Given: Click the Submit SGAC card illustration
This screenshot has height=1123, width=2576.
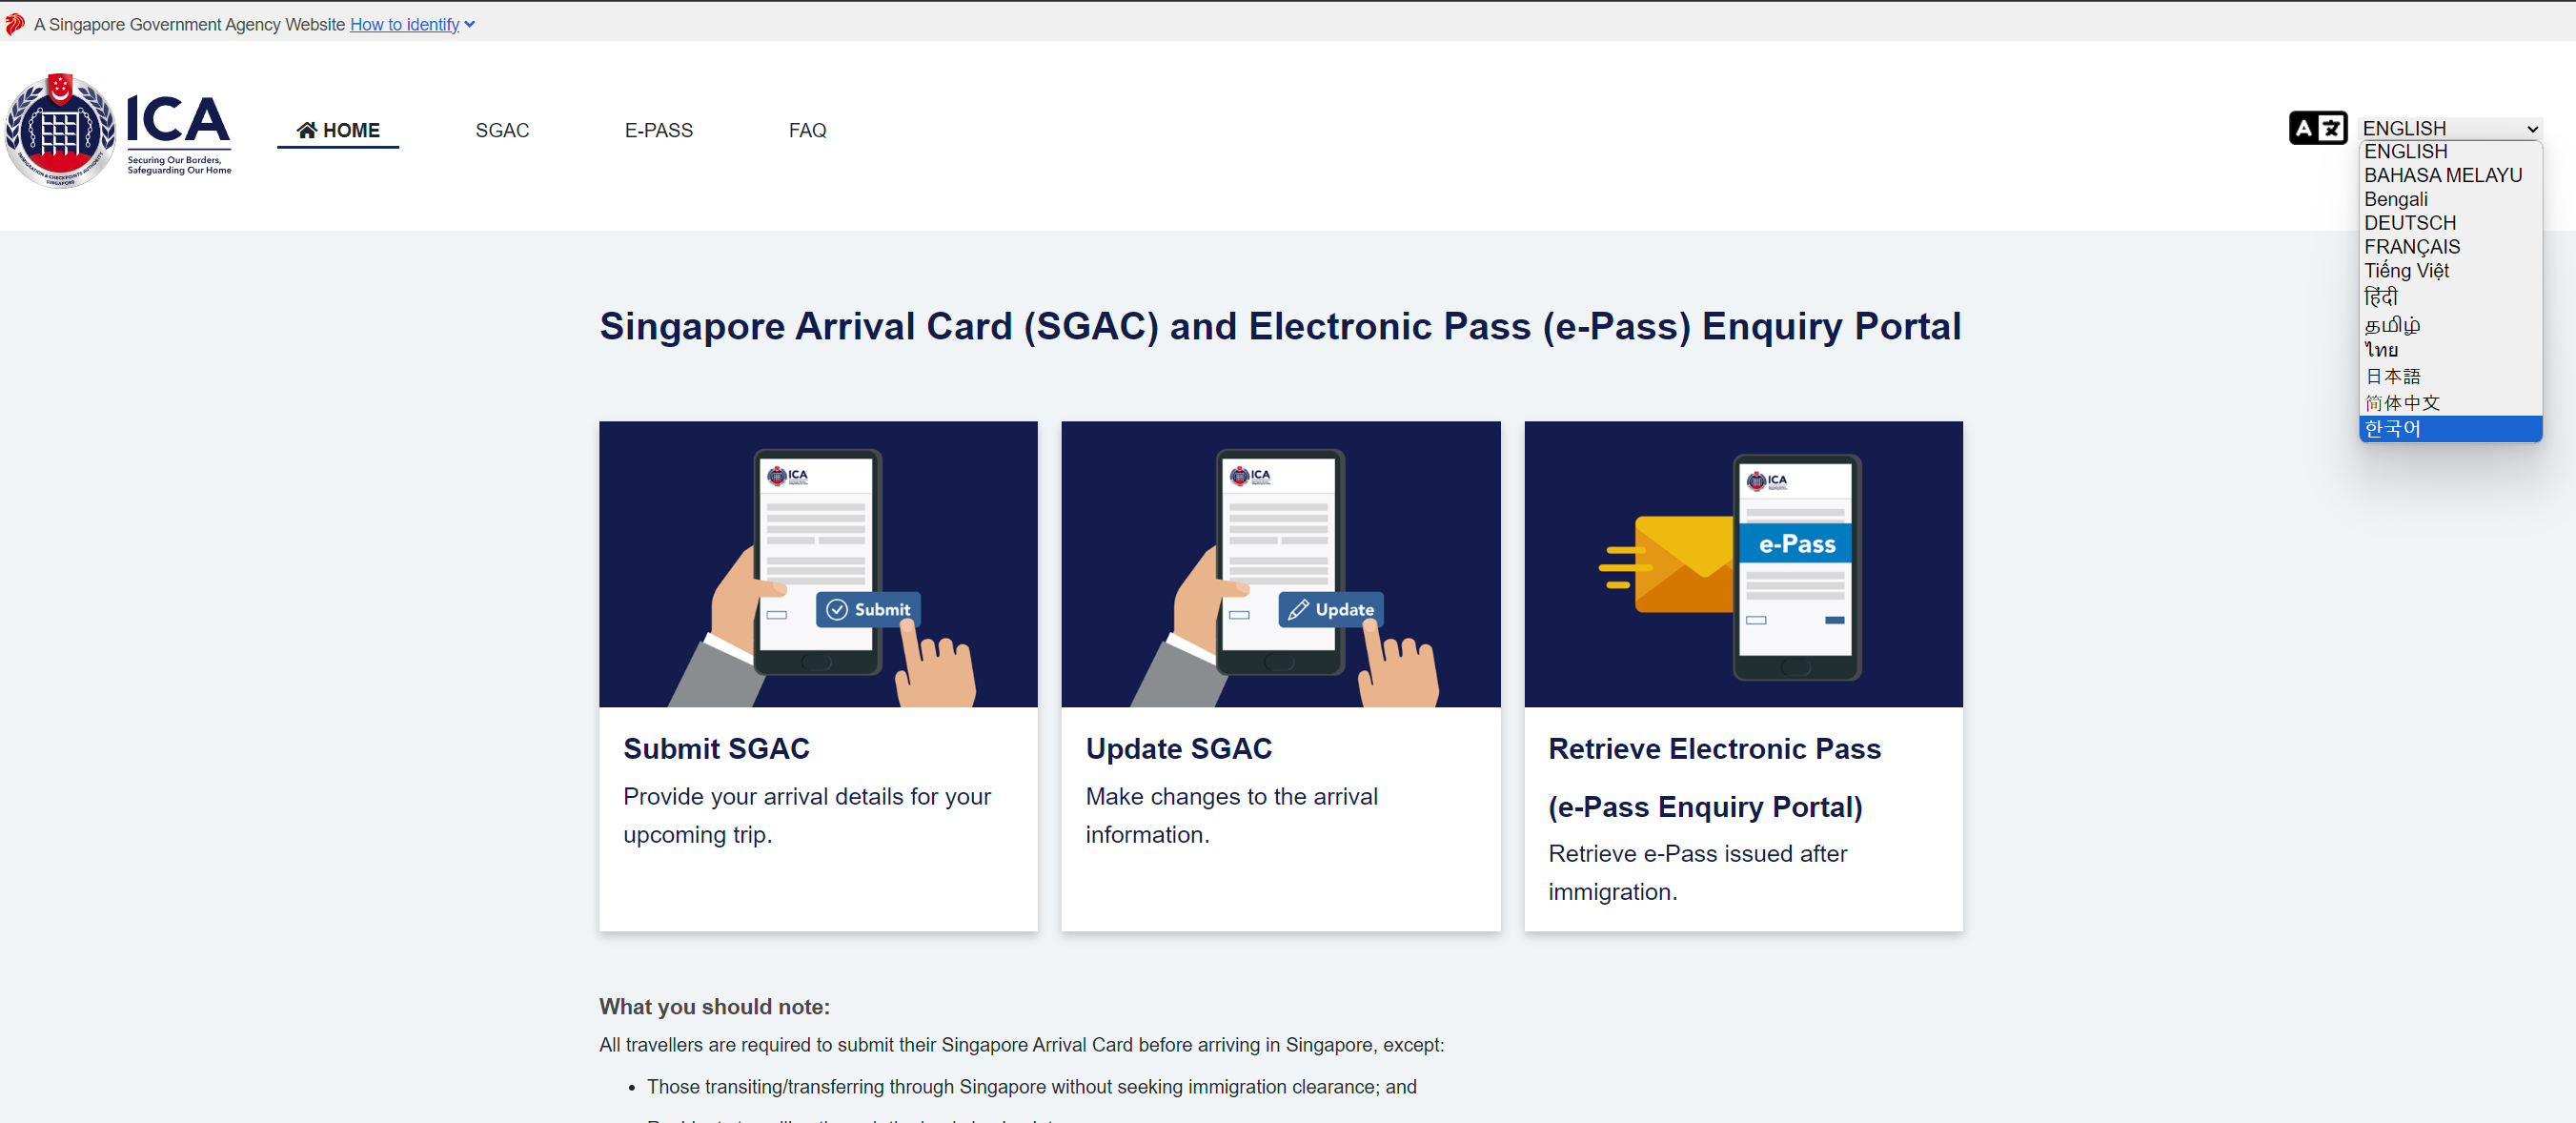Looking at the screenshot, I should 818,564.
